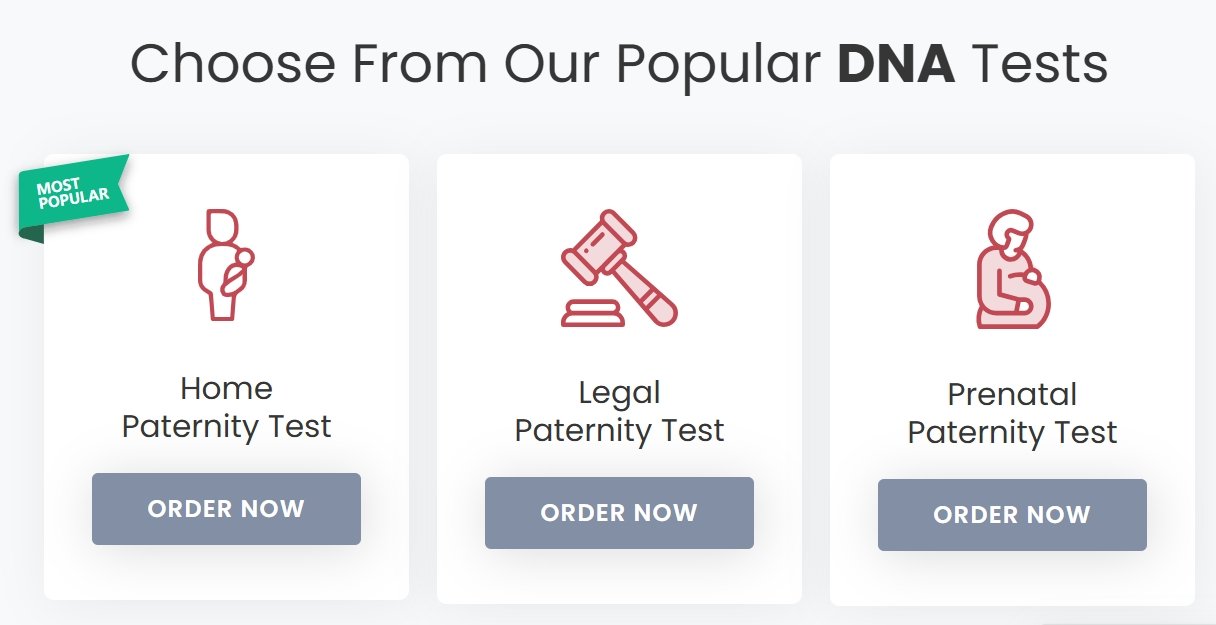1216x625 pixels.
Task: Click the gavel's hammer head
Action: [596, 246]
